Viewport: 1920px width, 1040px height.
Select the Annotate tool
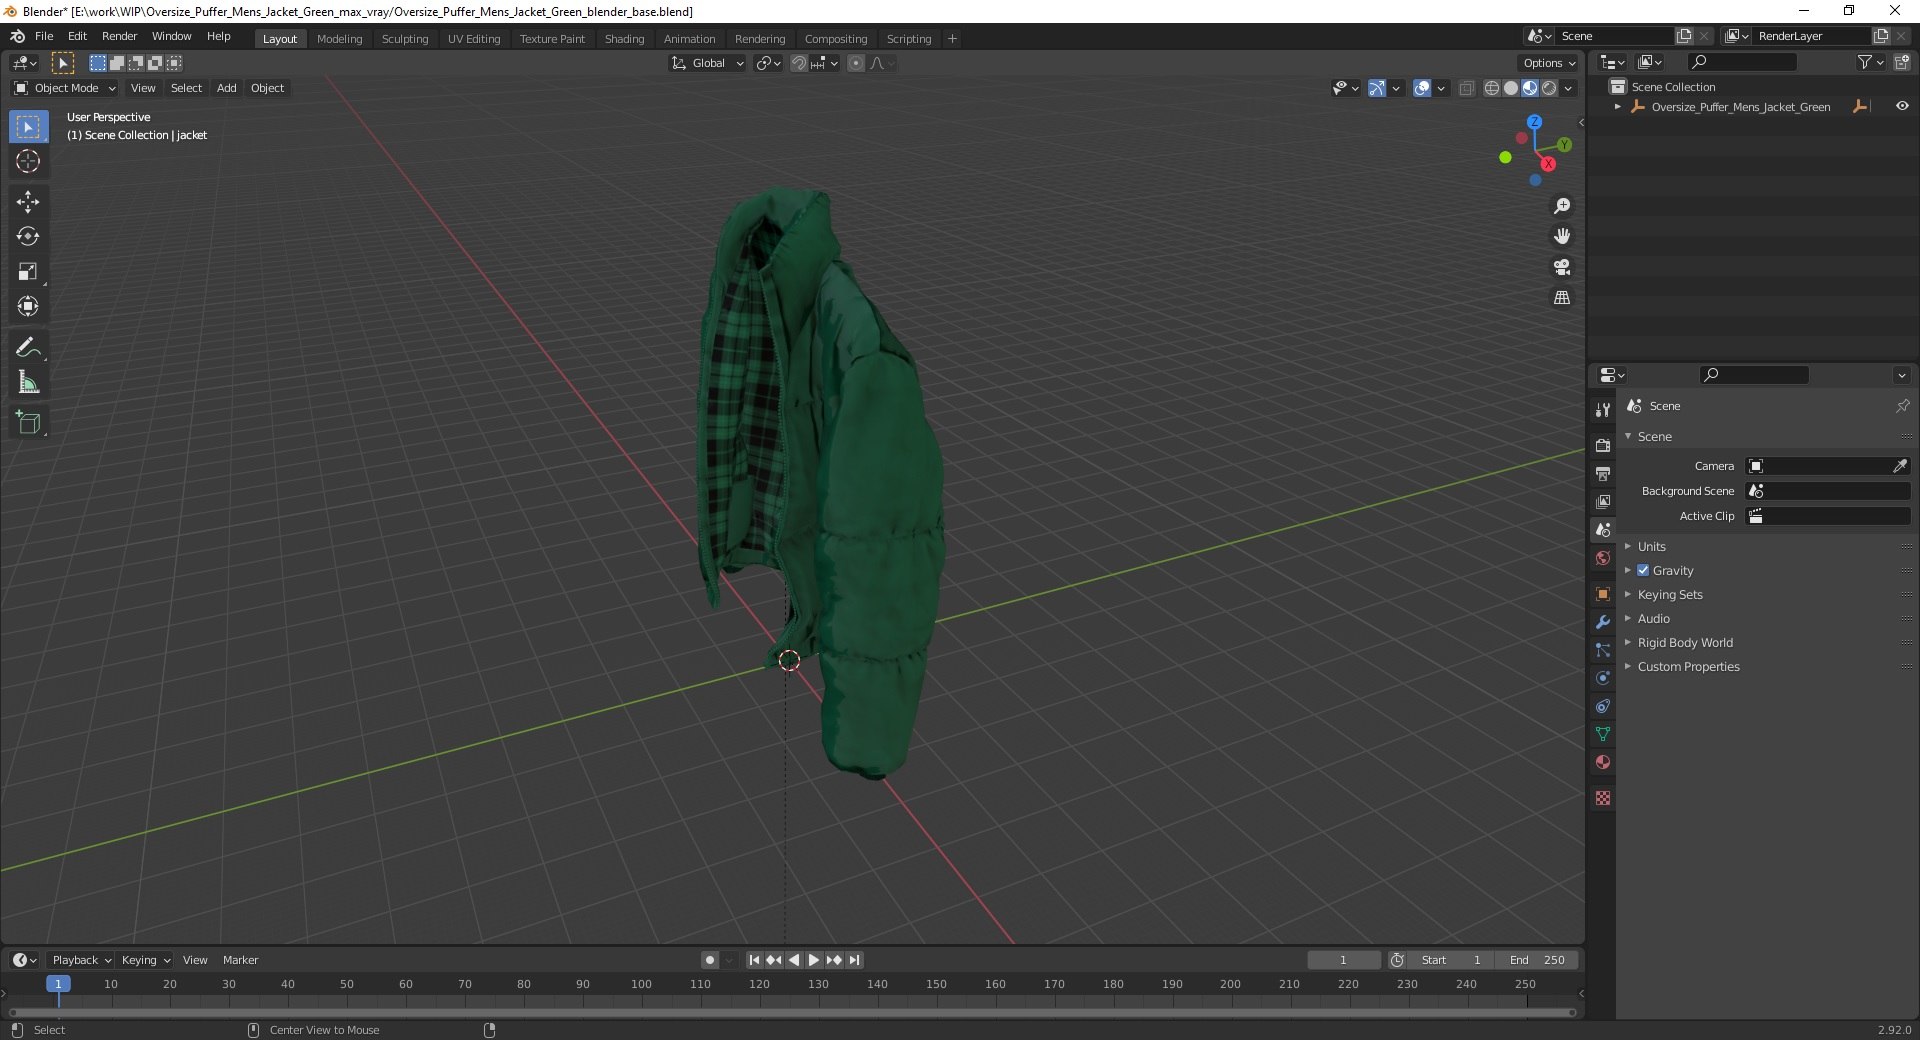pos(28,348)
